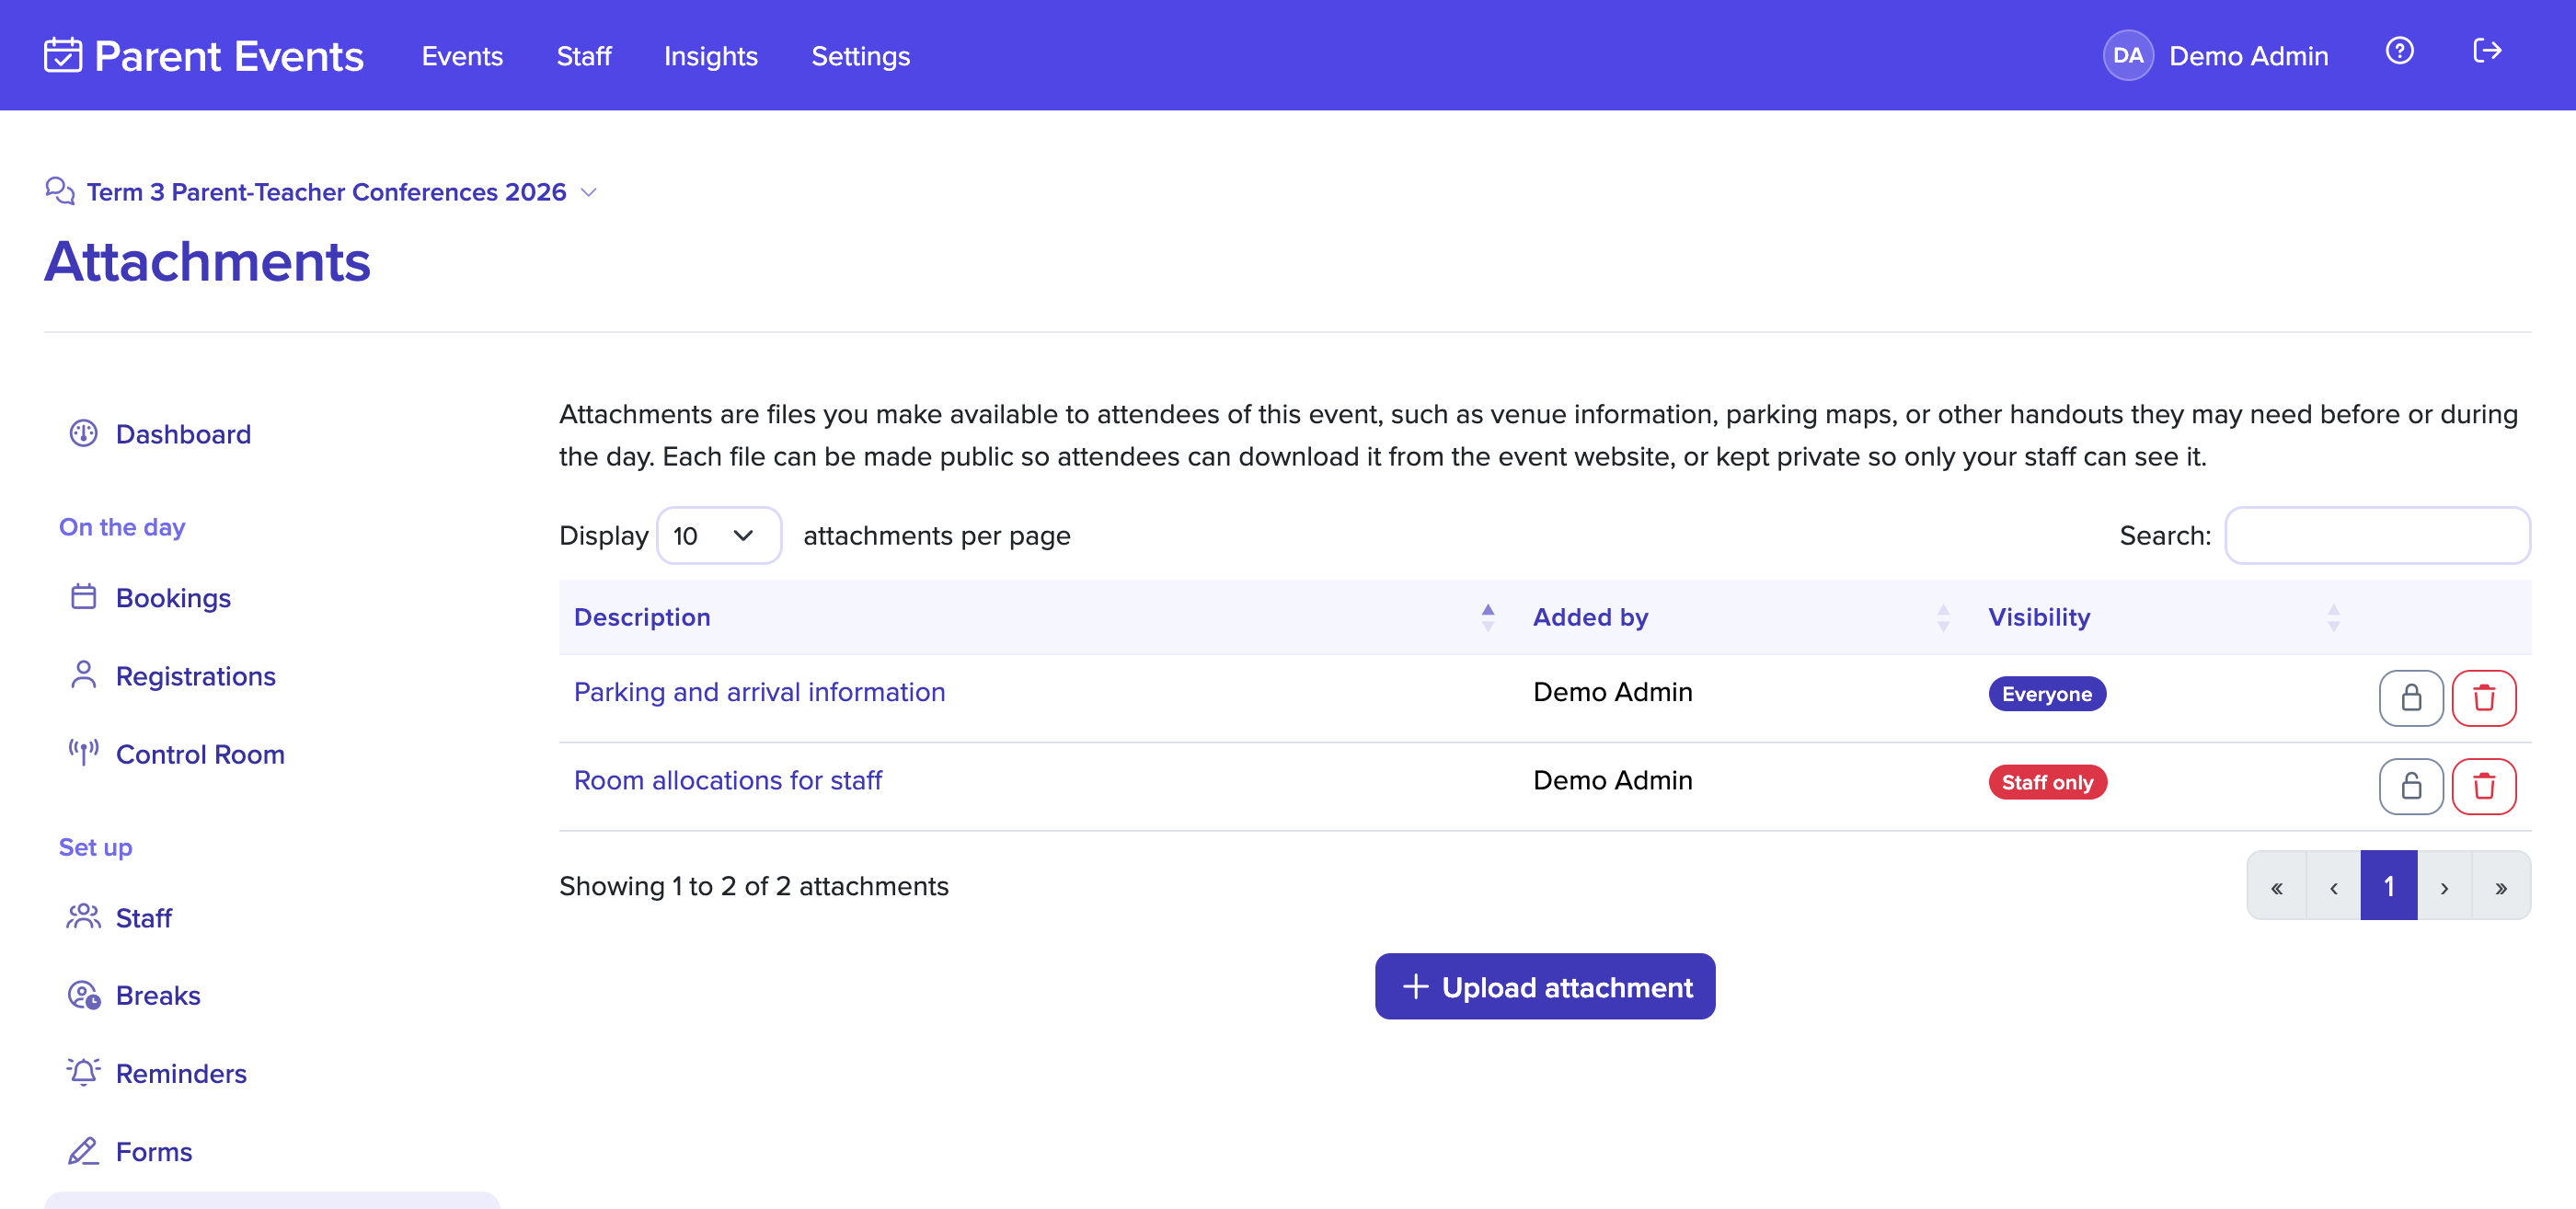Screen dimensions: 2576x1209
Task: Open Forms in sidebar
Action: click(154, 1152)
